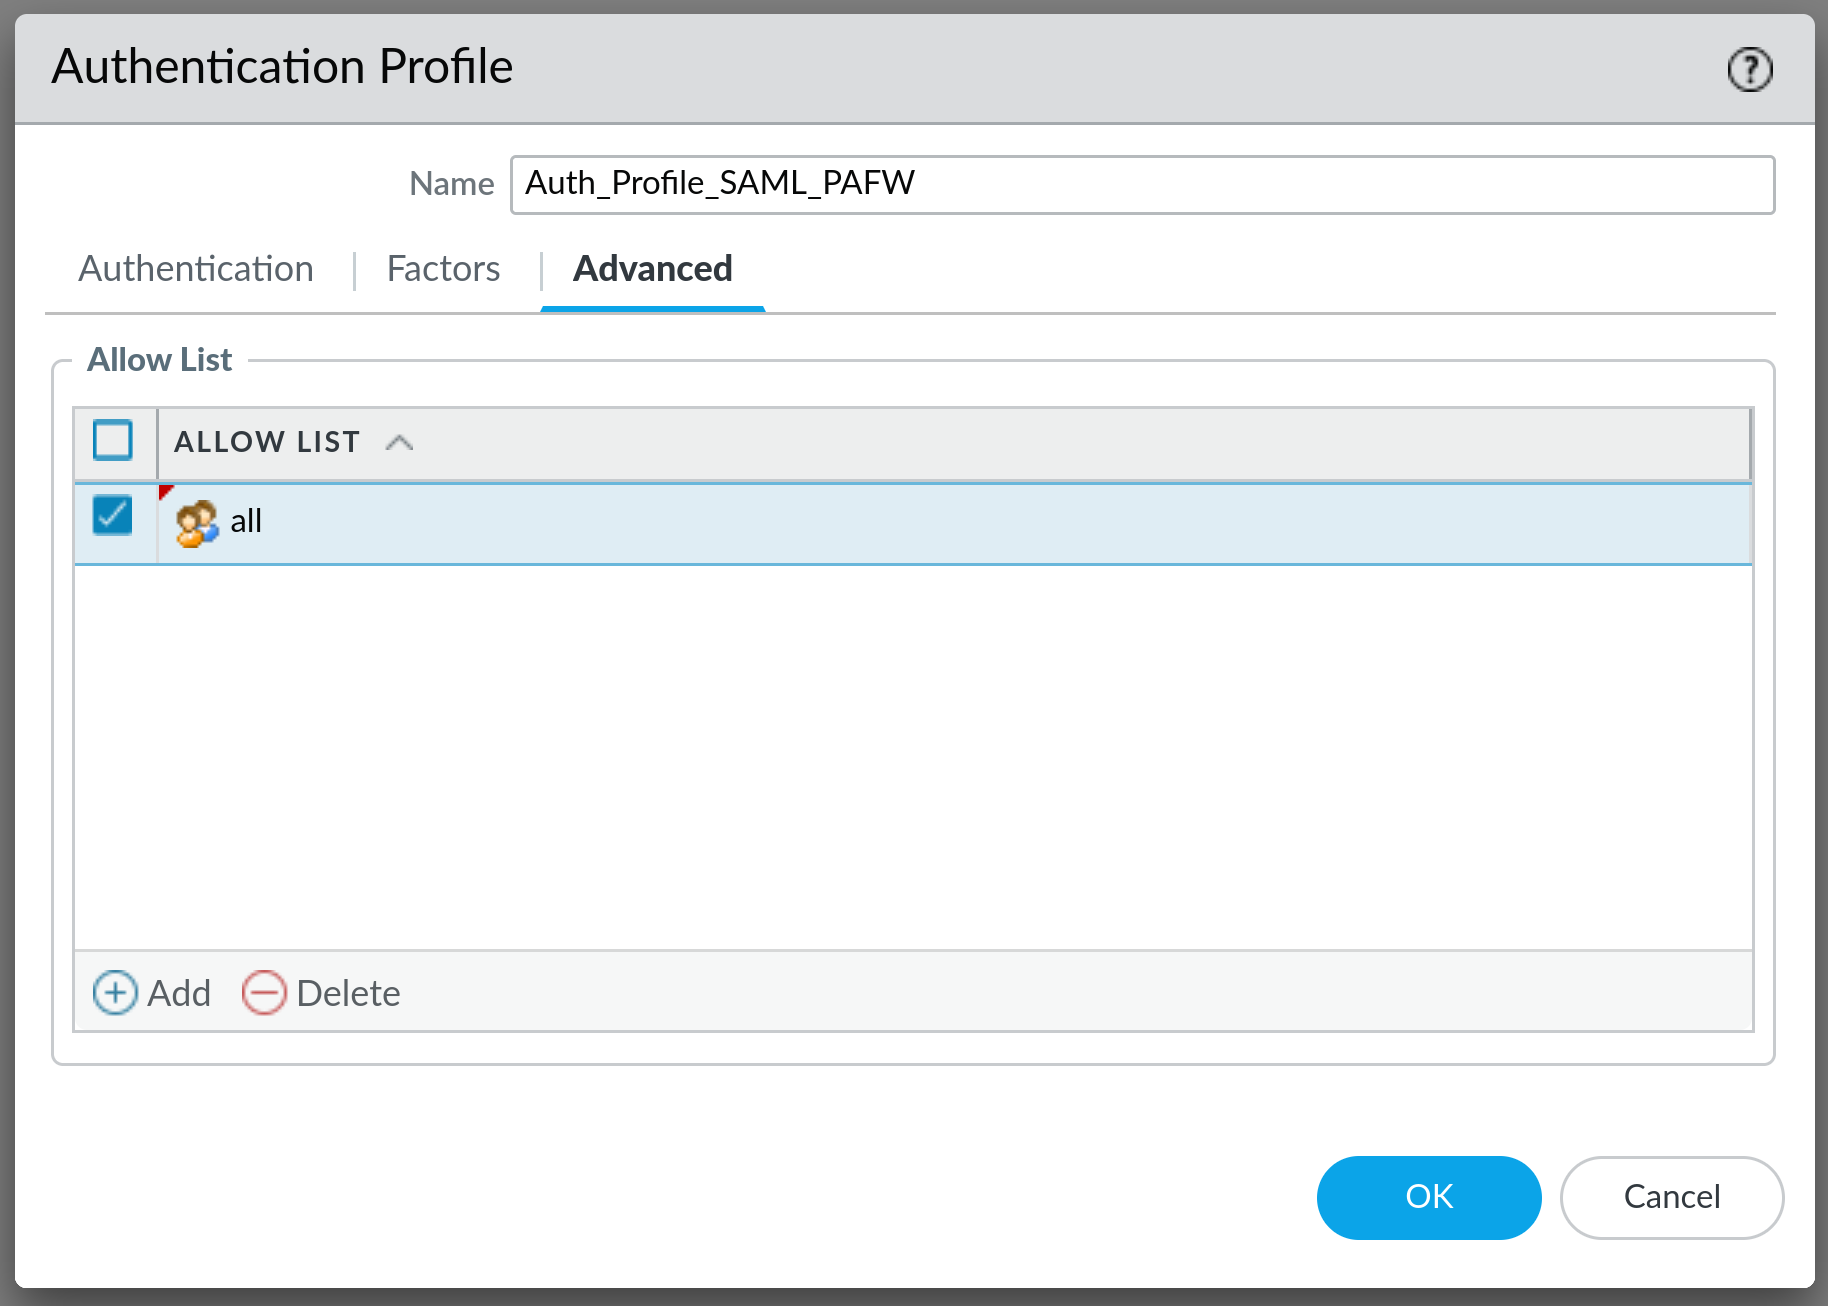
Task: Click the Add link to insert an allow entry
Action: point(178,993)
